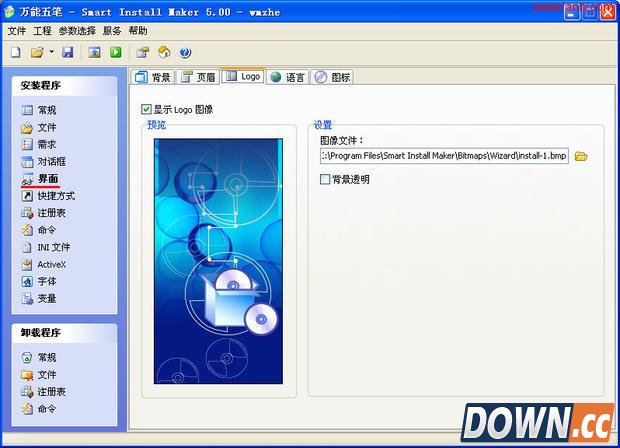The width and height of the screenshot is (620, 448).
Task: Click the New project toolbar icon
Action: [x=16, y=52]
